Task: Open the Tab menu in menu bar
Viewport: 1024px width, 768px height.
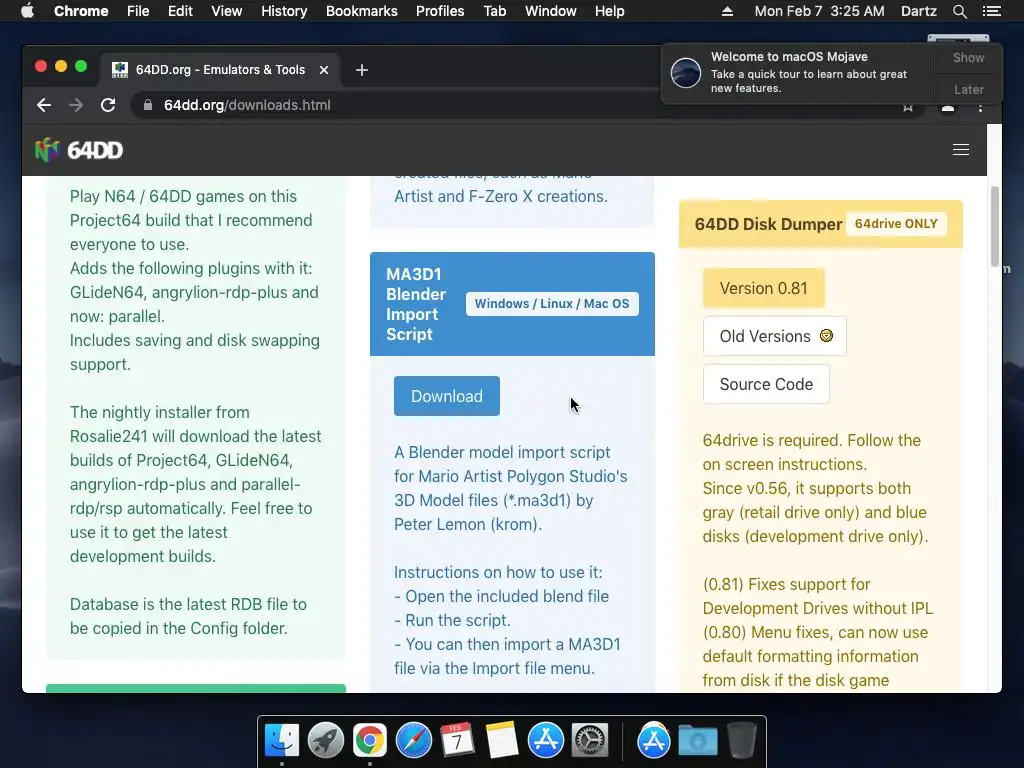Action: [x=494, y=11]
